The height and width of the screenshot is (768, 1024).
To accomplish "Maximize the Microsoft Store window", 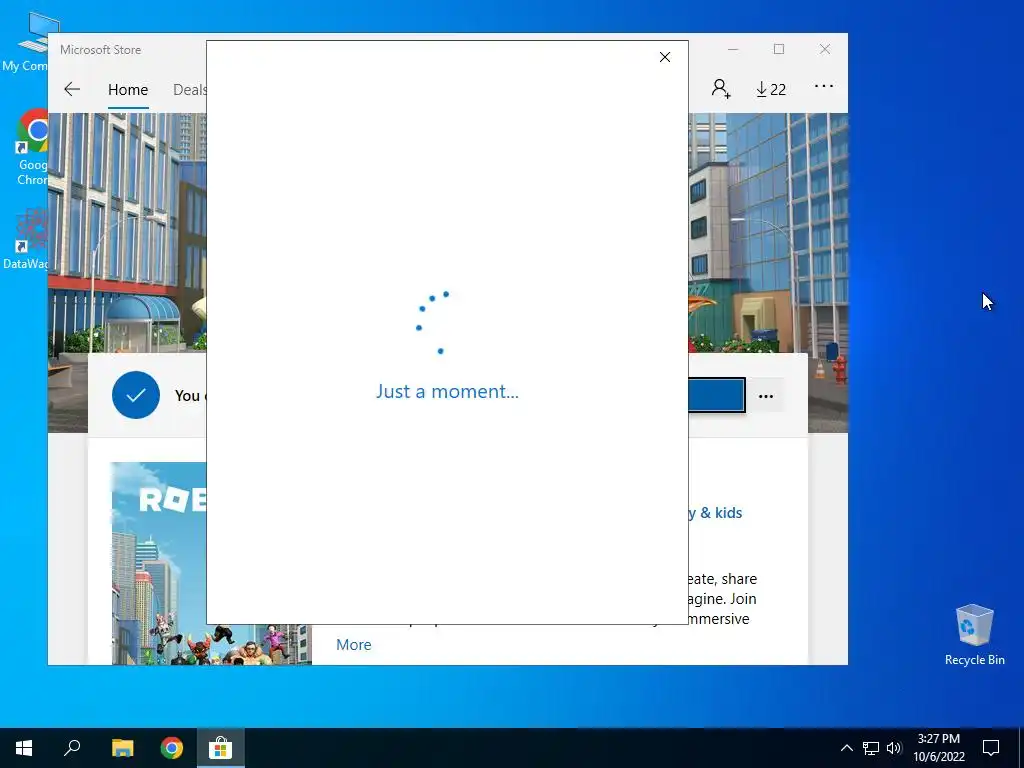I will click(x=779, y=50).
